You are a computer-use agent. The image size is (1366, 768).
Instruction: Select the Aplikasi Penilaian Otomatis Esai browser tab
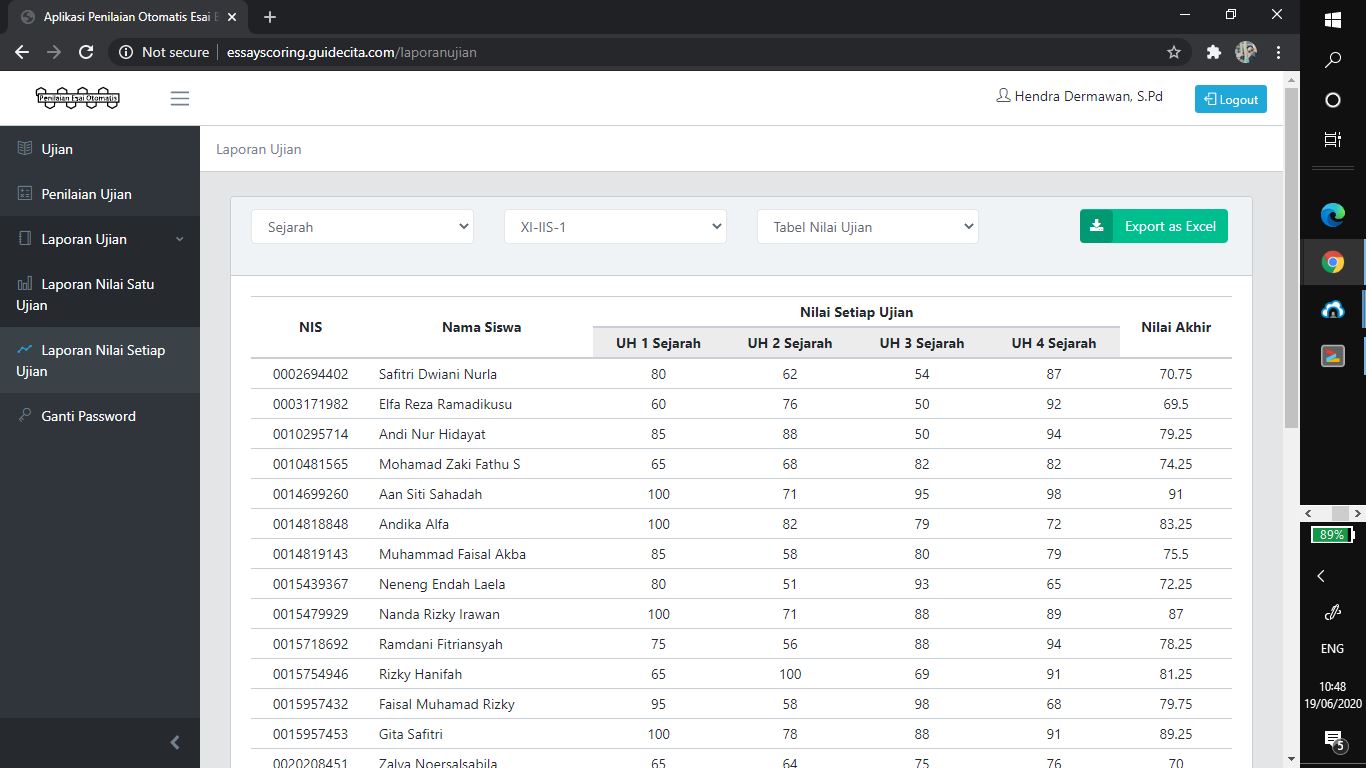pyautogui.click(x=128, y=17)
